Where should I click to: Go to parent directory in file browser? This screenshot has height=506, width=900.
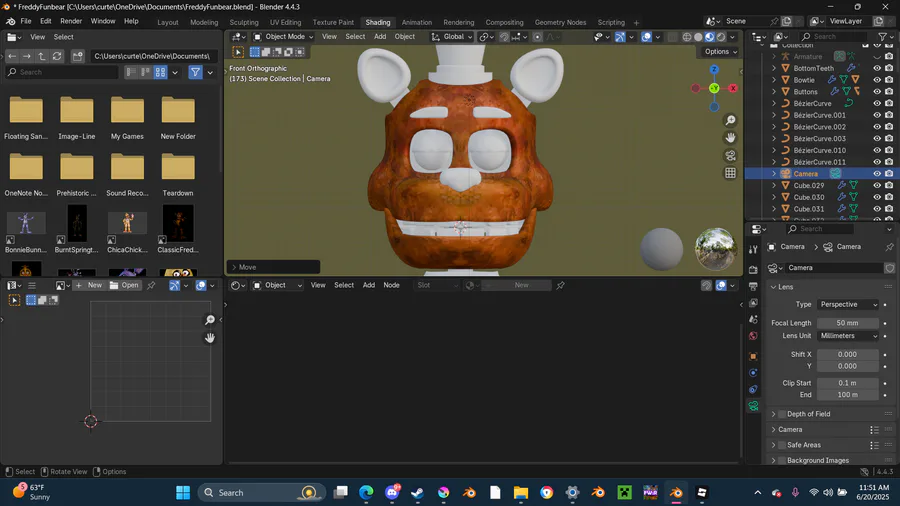tap(42, 56)
